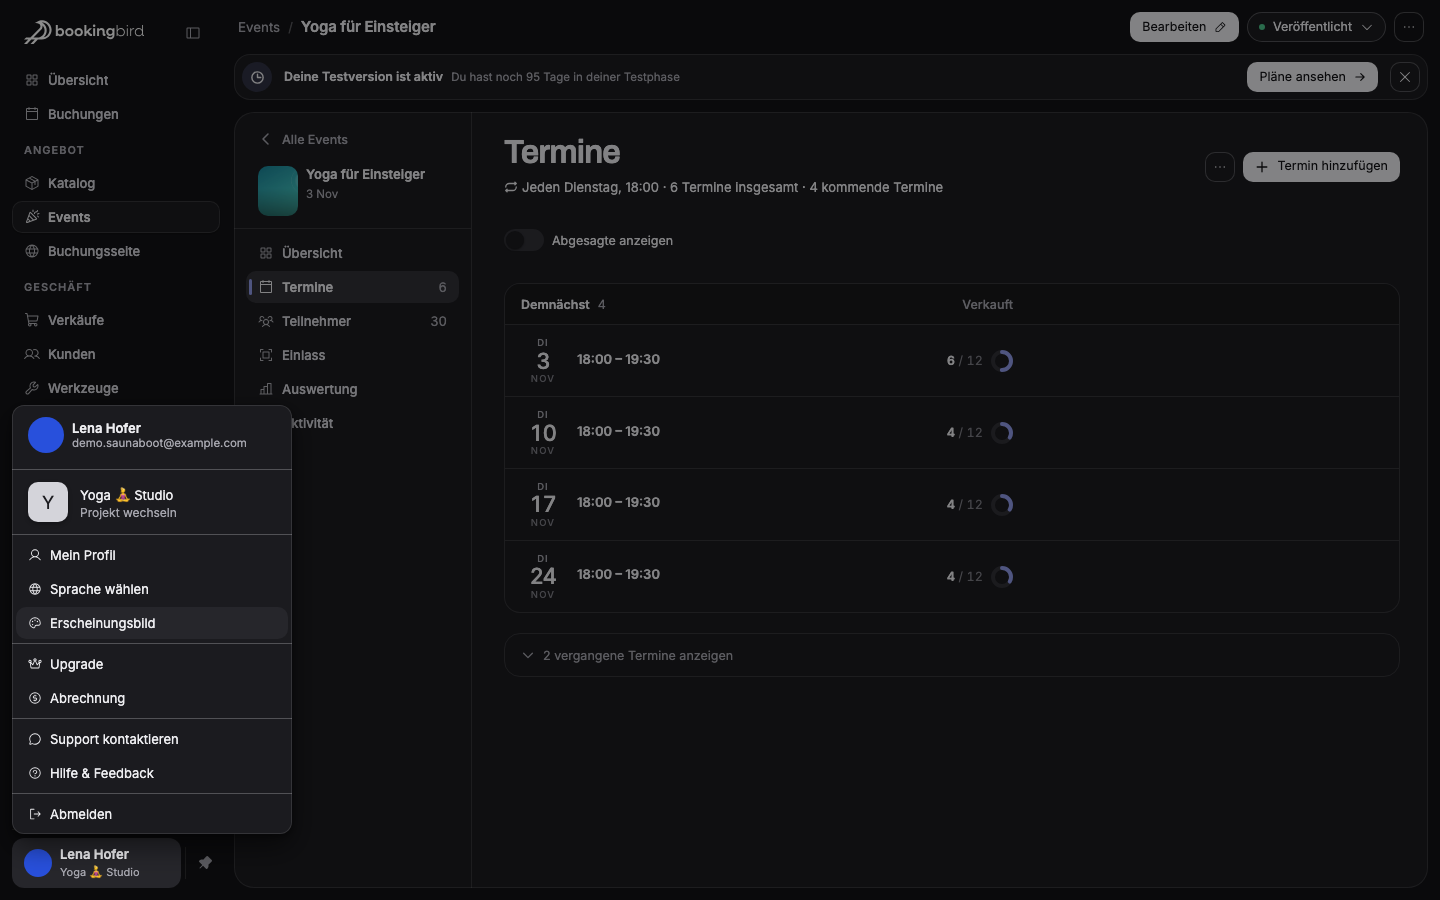Screen dimensions: 1440x900
Task: Open the Yoga für Einsteiger event thumbnail
Action: click(x=278, y=190)
